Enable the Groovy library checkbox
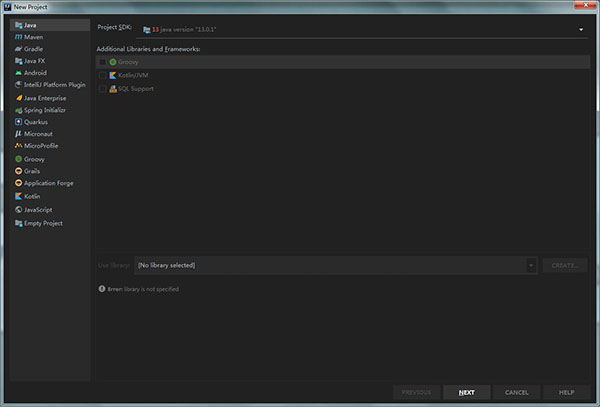This screenshot has height=407, width=600. pos(103,62)
